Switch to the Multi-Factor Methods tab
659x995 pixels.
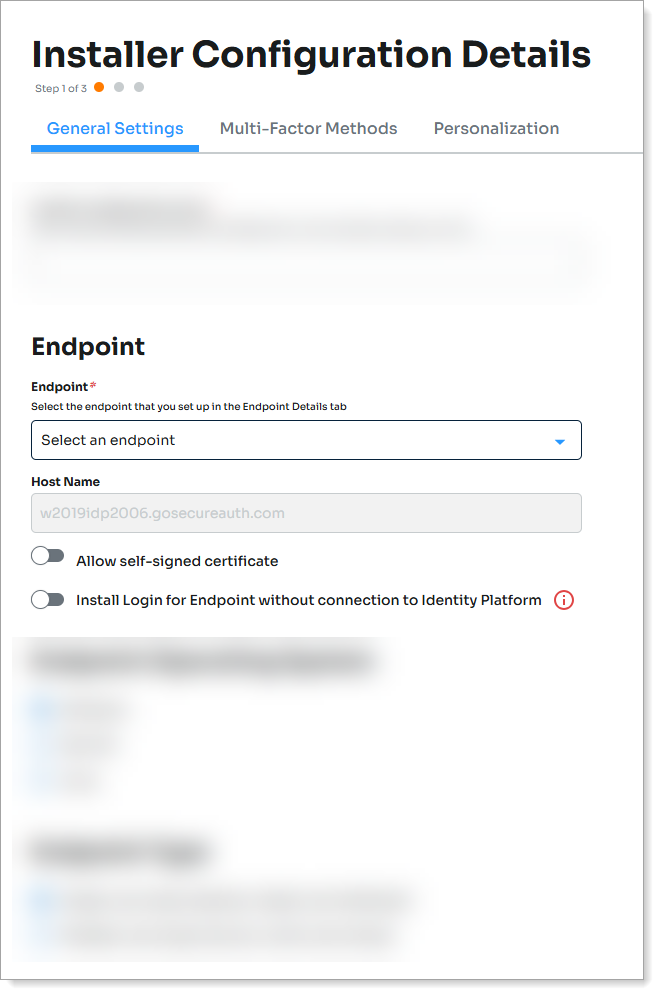point(308,128)
